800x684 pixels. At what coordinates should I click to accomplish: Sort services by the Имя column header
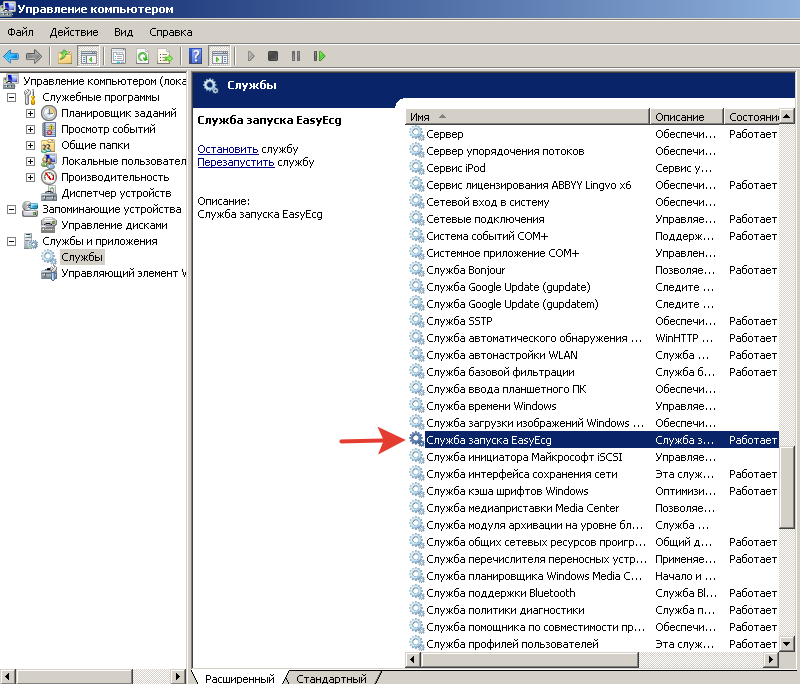tap(528, 117)
